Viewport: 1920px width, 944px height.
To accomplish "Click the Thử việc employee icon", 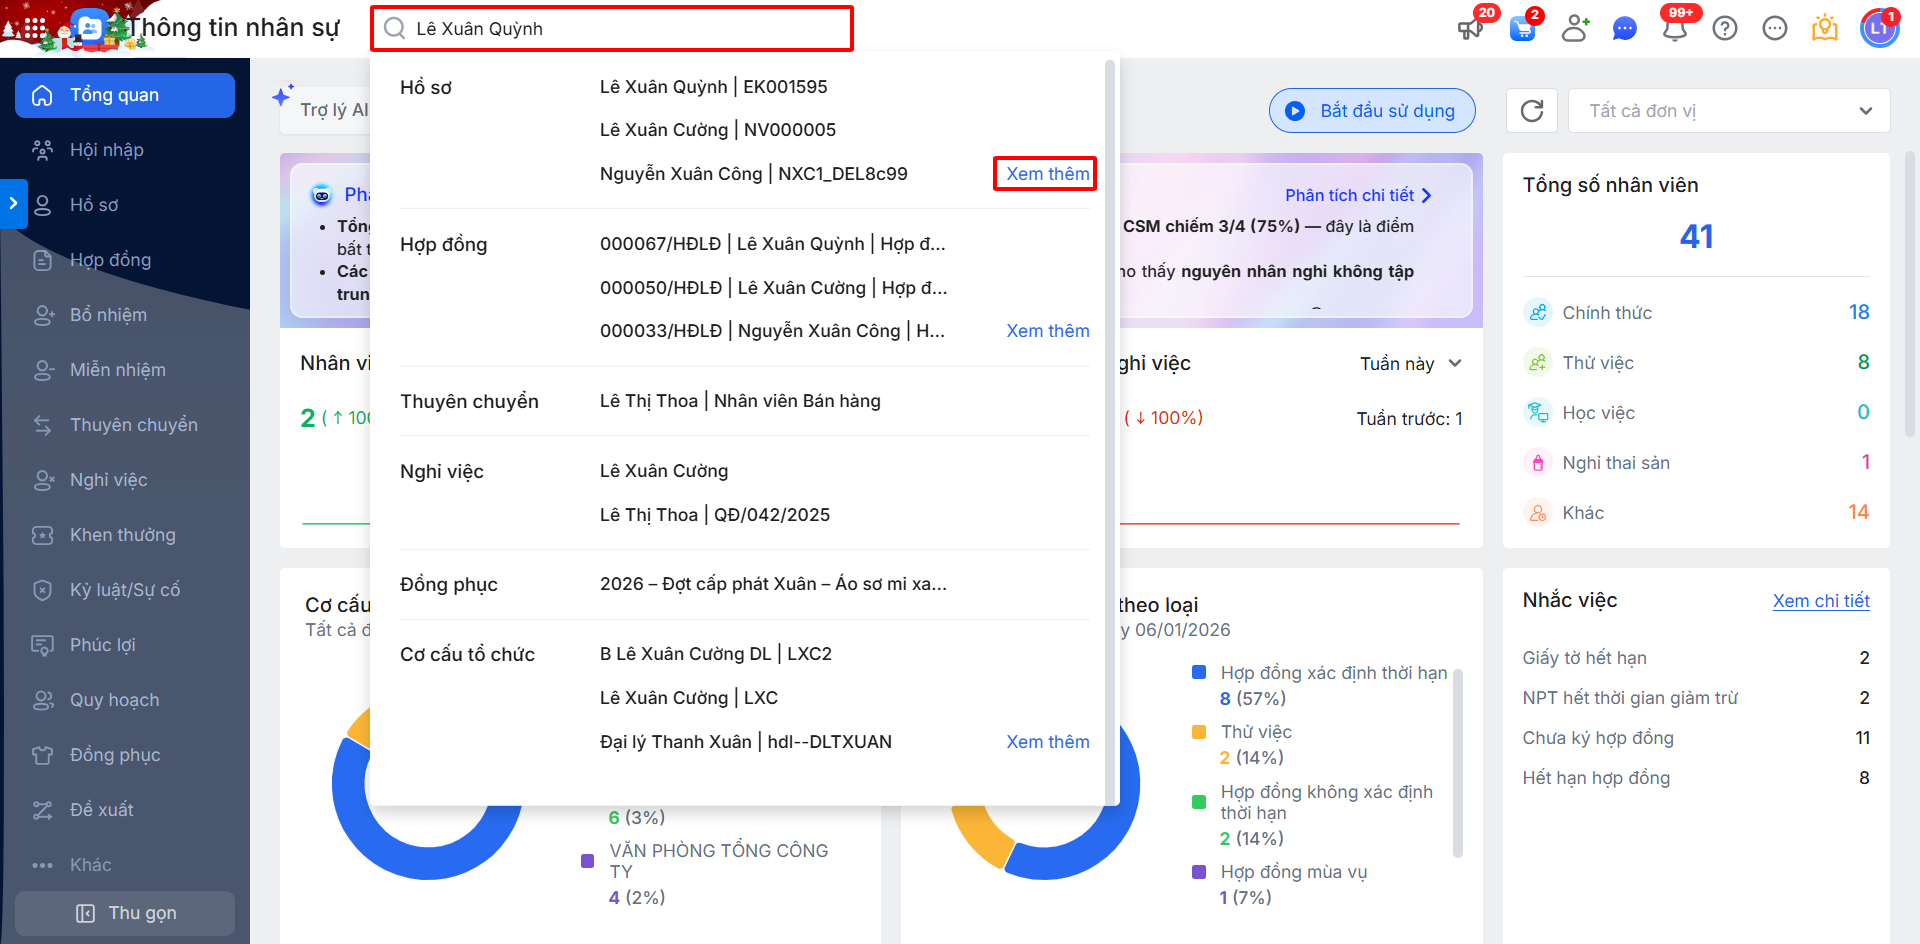I will coord(1537,363).
